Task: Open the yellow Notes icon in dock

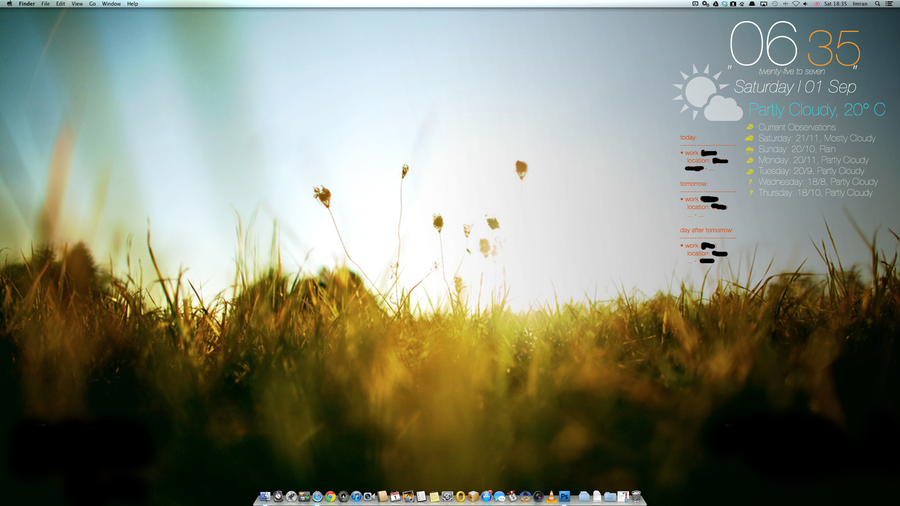Action: tap(434, 497)
